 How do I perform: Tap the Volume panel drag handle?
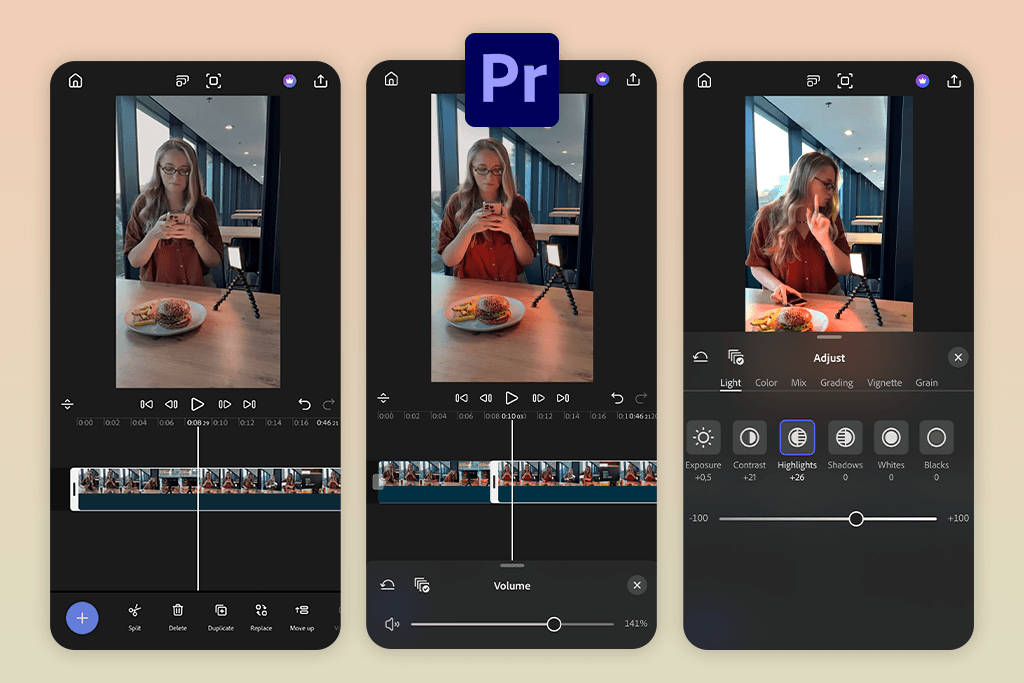(512, 565)
